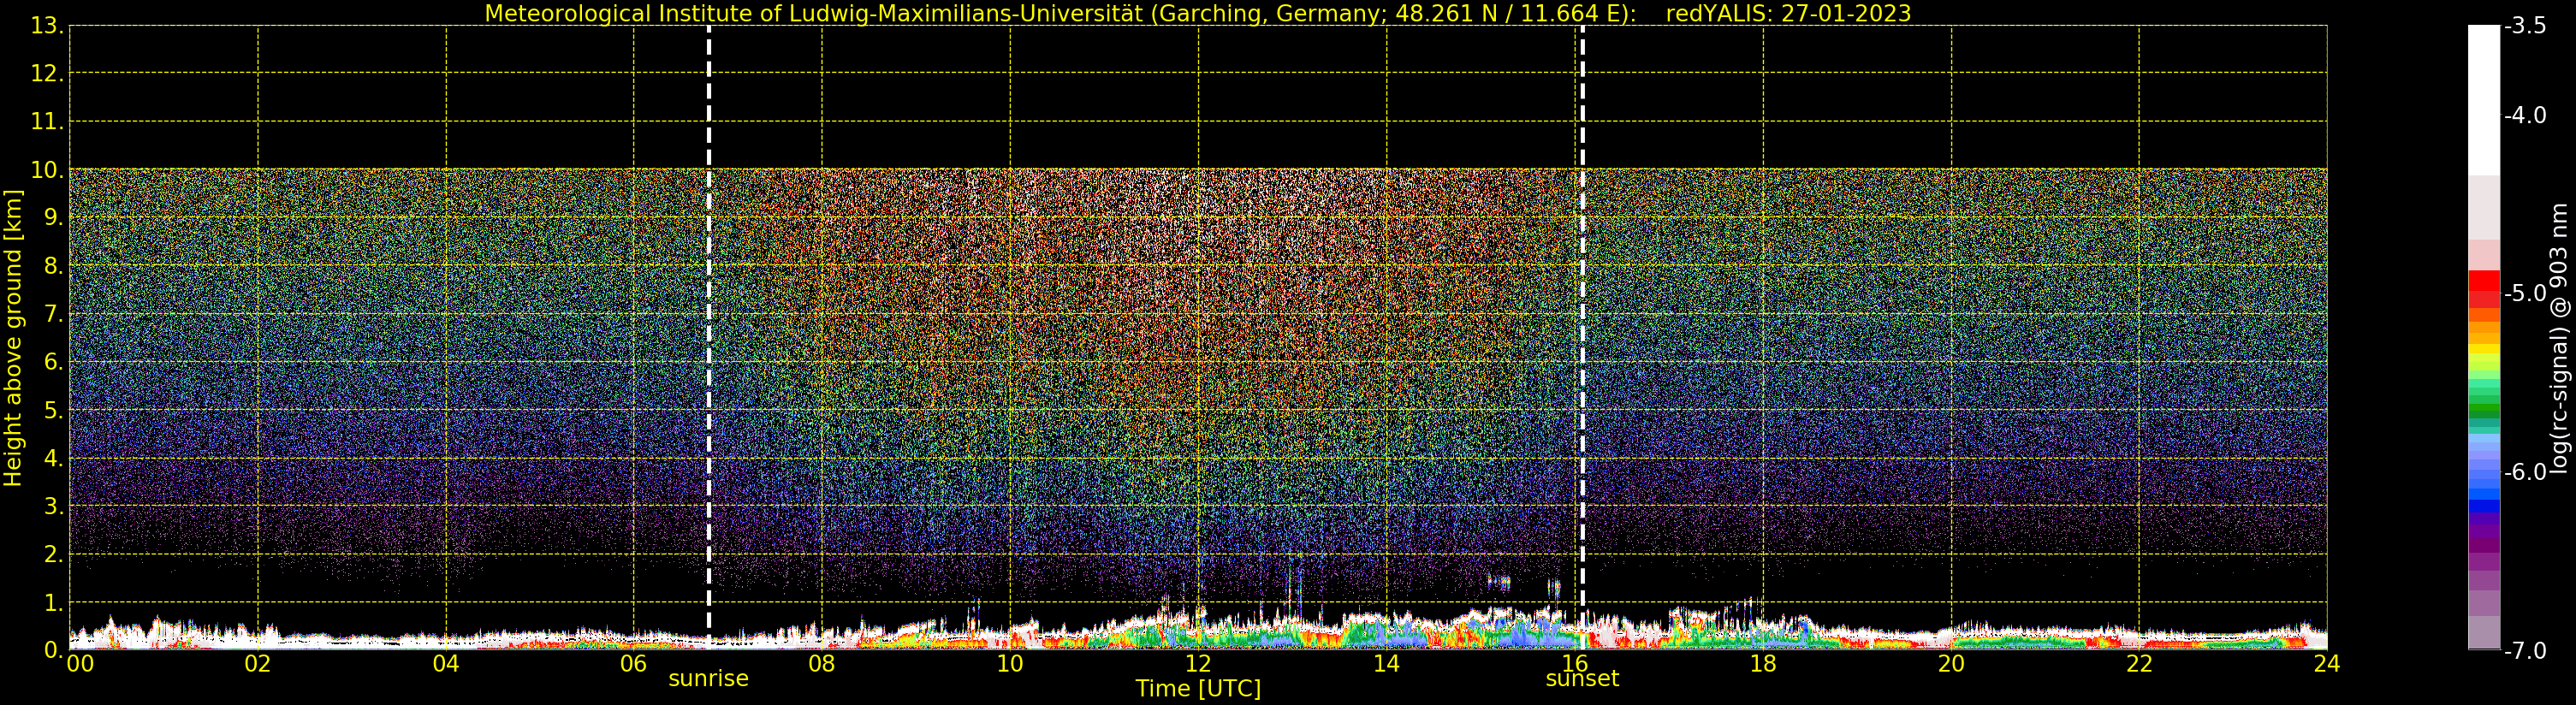Image resolution: width=2576 pixels, height=705 pixels.
Task: Click the '10' time tick label on x-axis
Action: point(1010,664)
